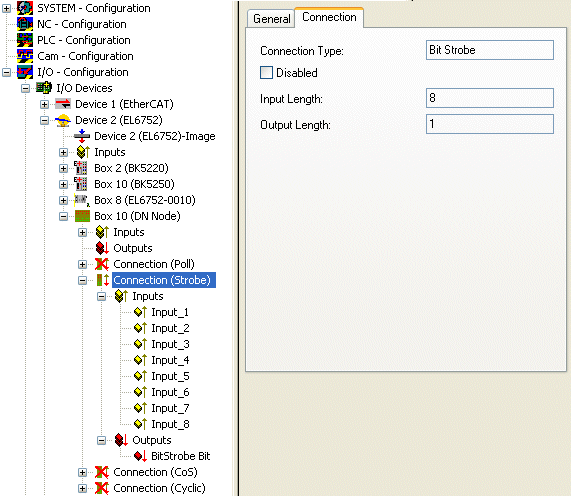Click the Outputs icon under Box 10 (DN Node)

pos(102,248)
